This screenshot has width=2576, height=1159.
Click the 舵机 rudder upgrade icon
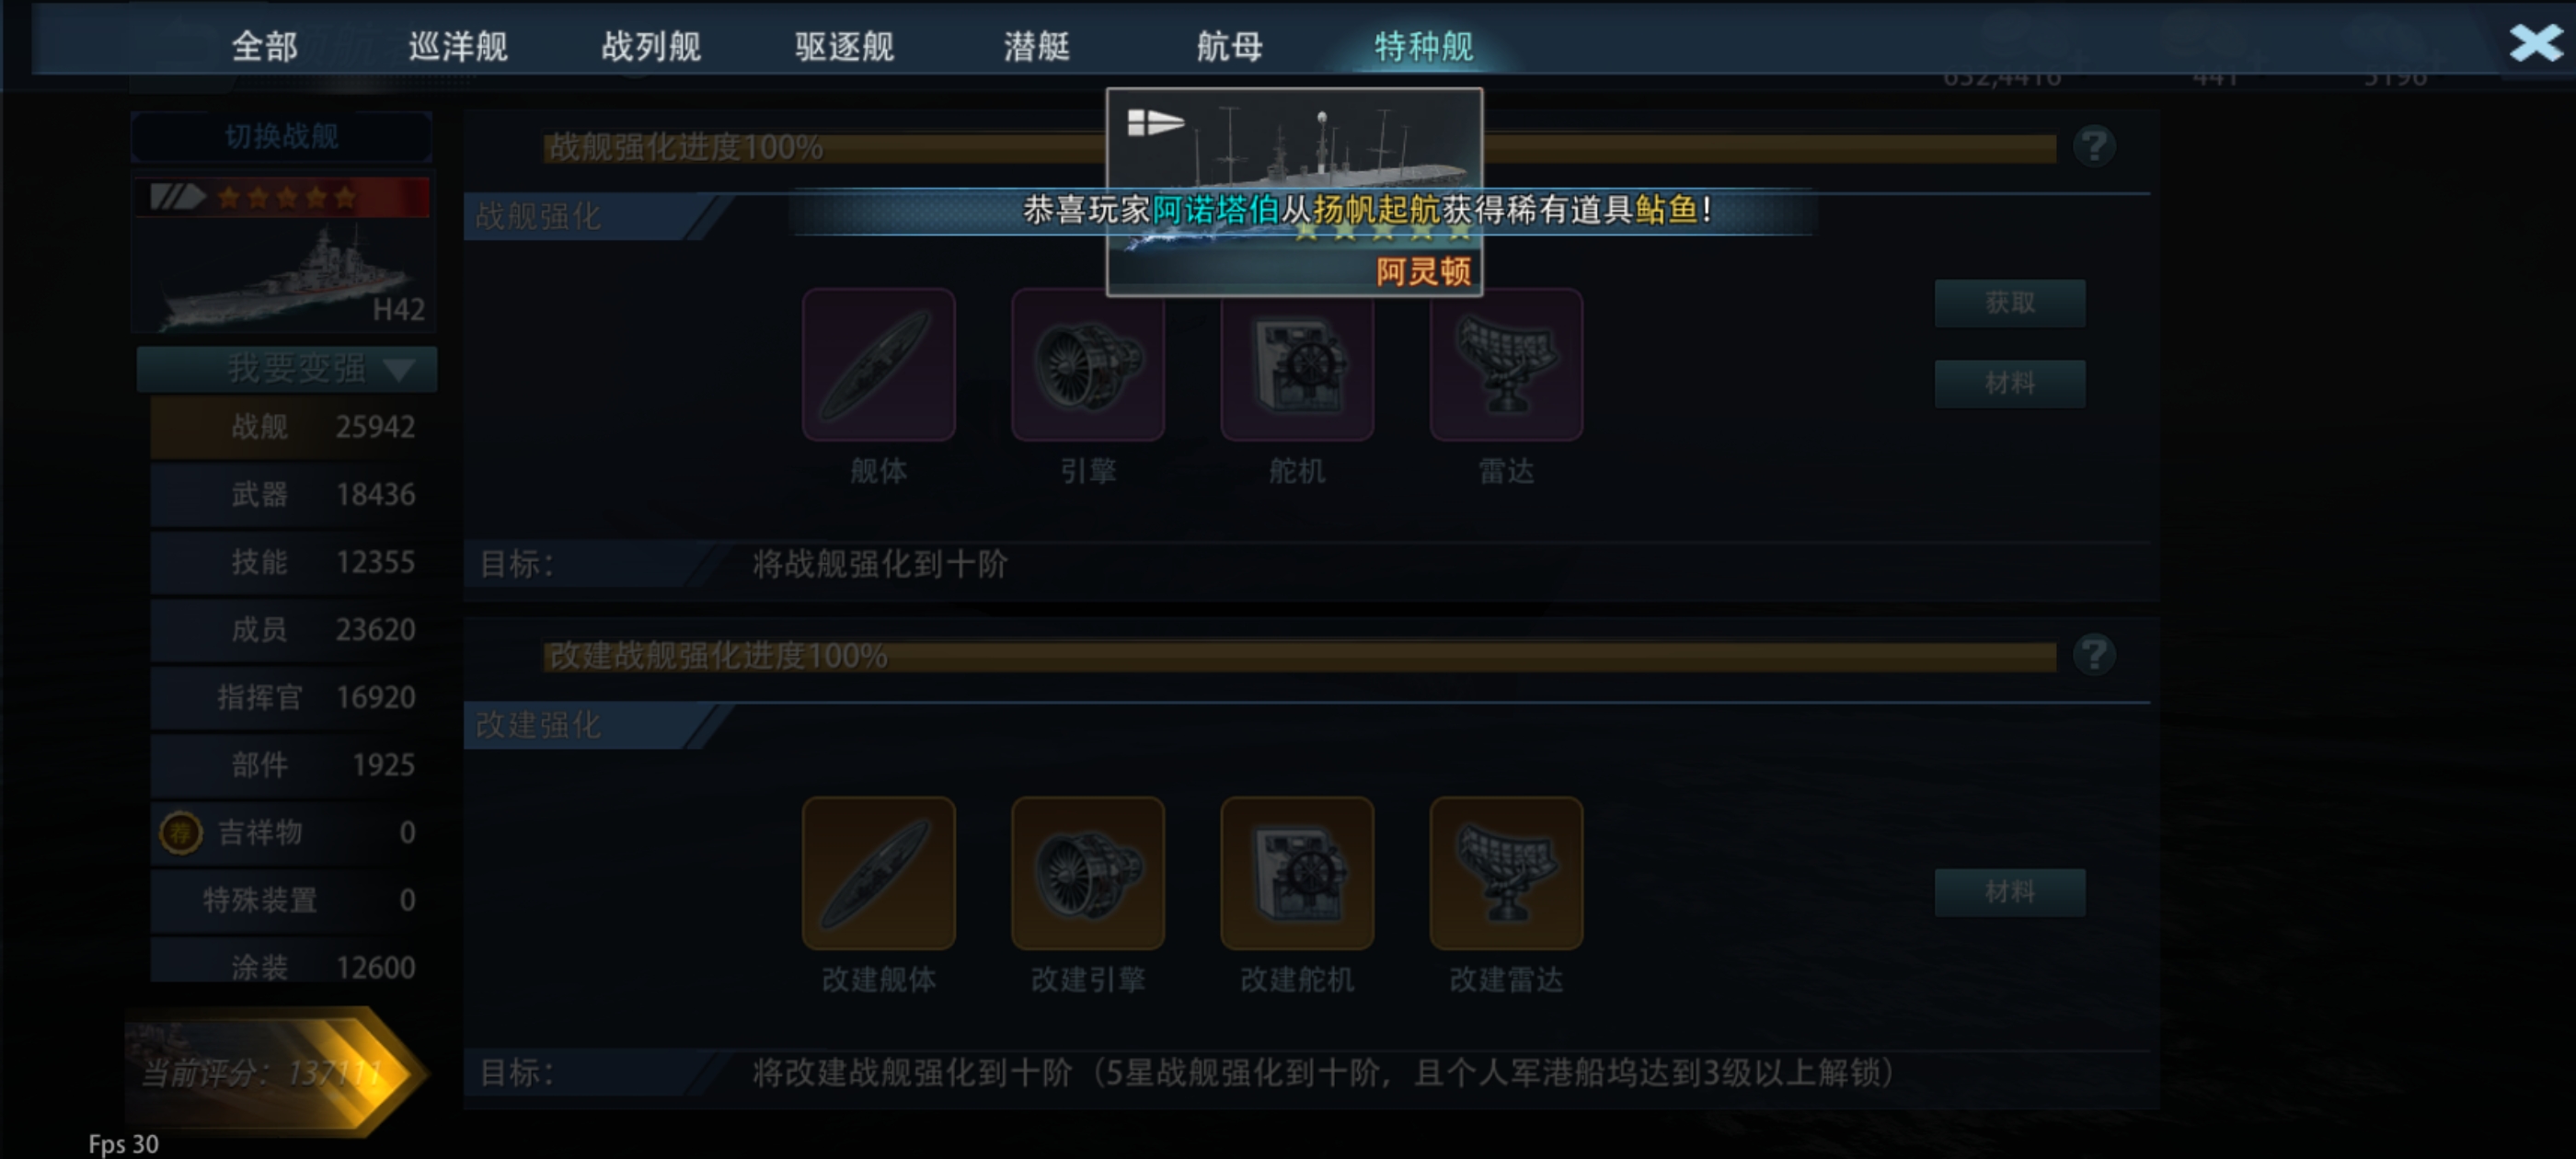click(1296, 364)
